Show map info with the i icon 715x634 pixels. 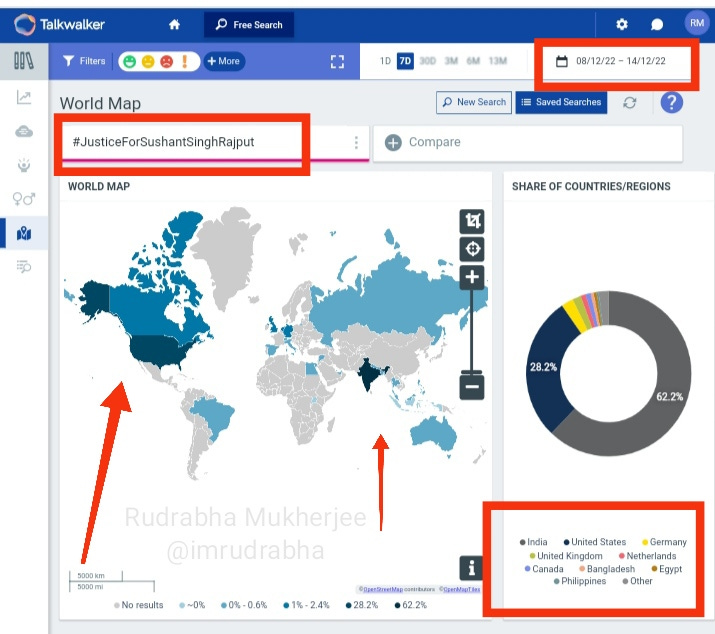point(472,568)
